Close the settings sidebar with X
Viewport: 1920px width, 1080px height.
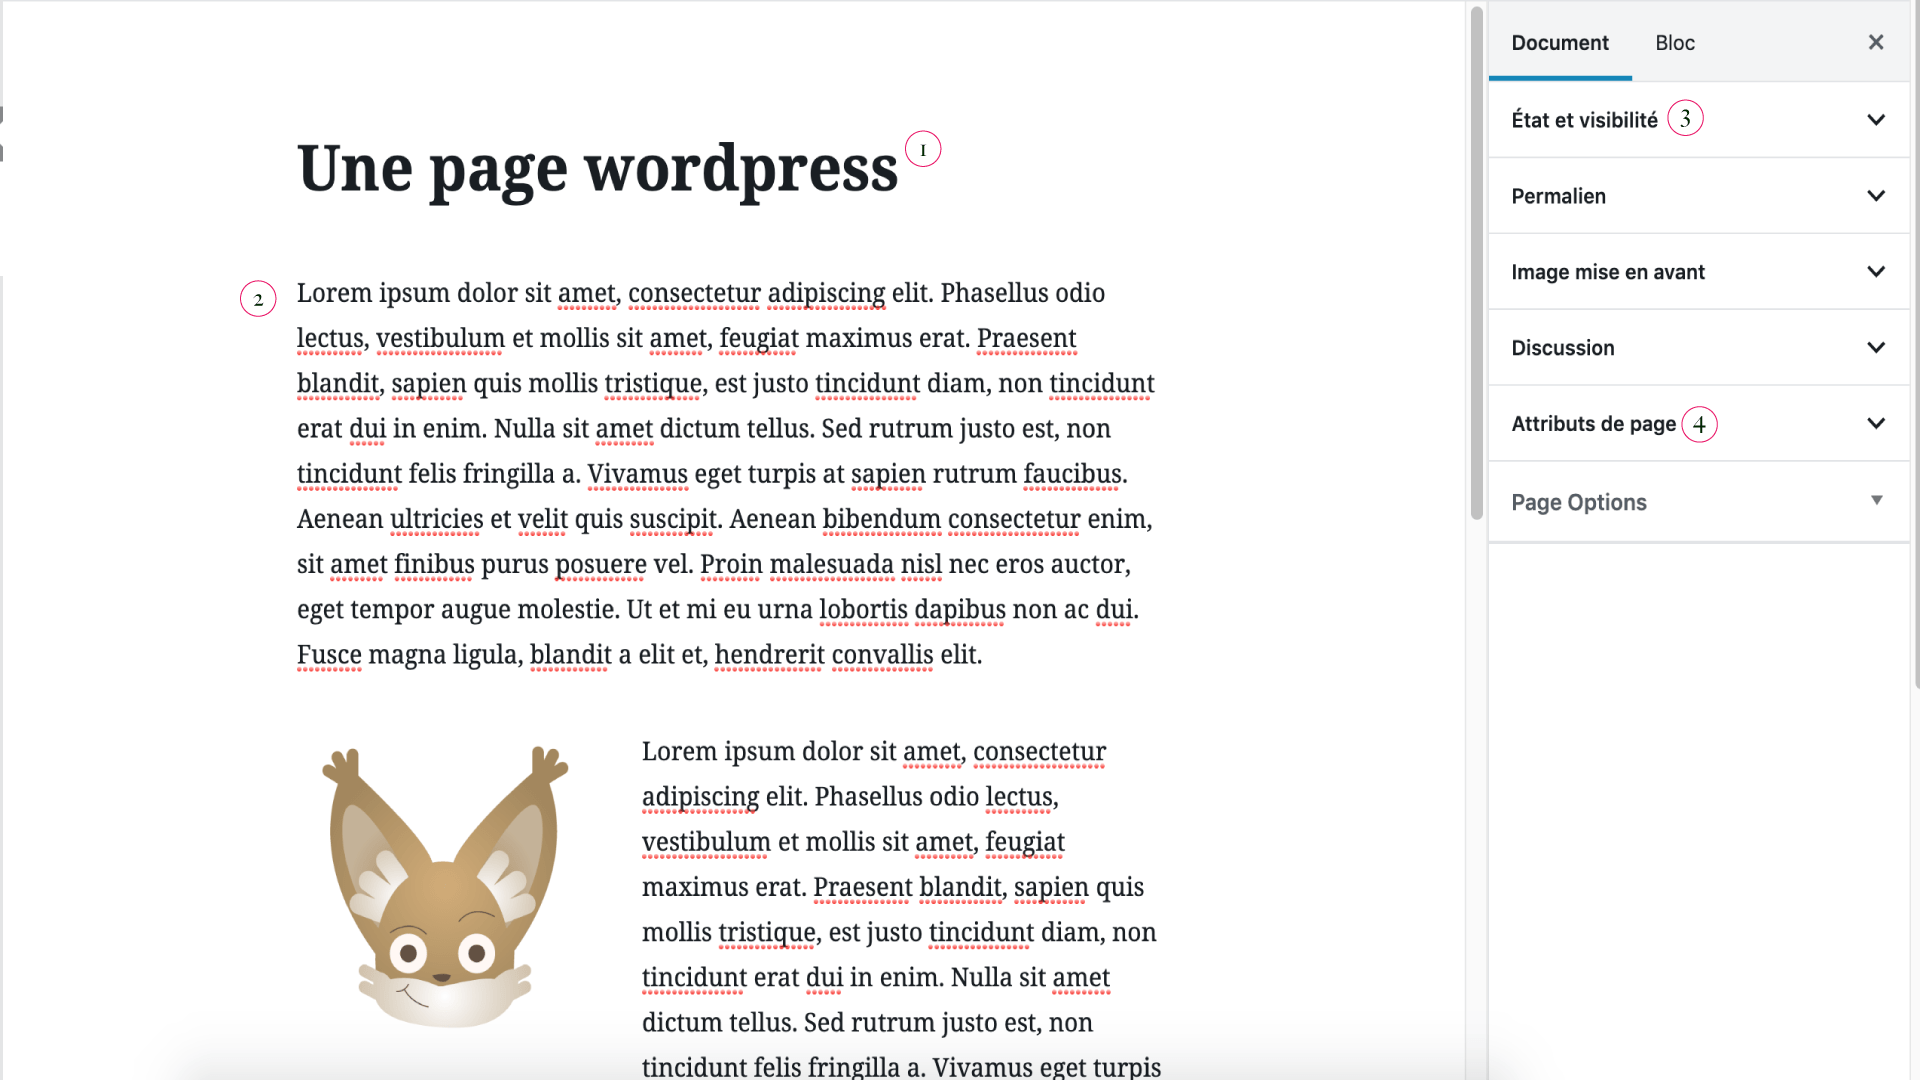(1875, 42)
